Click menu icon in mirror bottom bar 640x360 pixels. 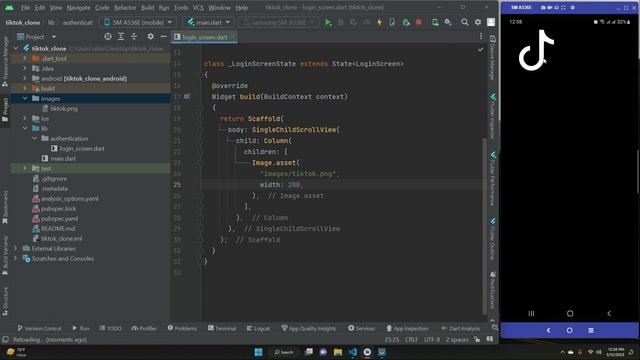591,330
